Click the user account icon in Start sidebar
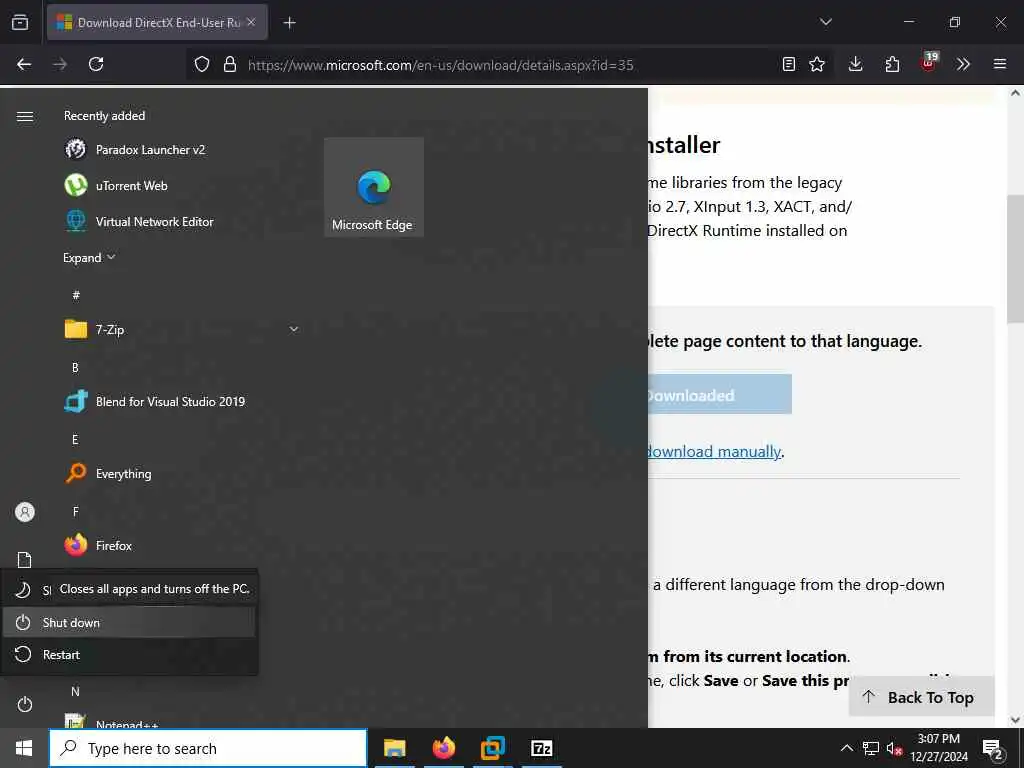Image resolution: width=1024 pixels, height=768 pixels. tap(25, 512)
